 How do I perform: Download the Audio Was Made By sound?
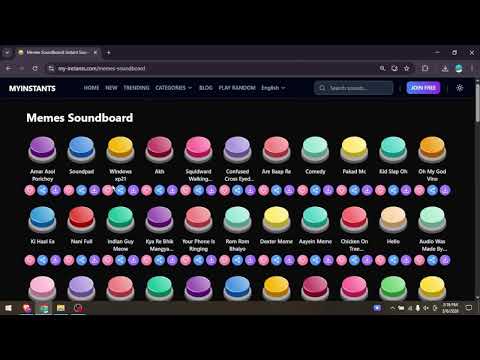coord(446,260)
